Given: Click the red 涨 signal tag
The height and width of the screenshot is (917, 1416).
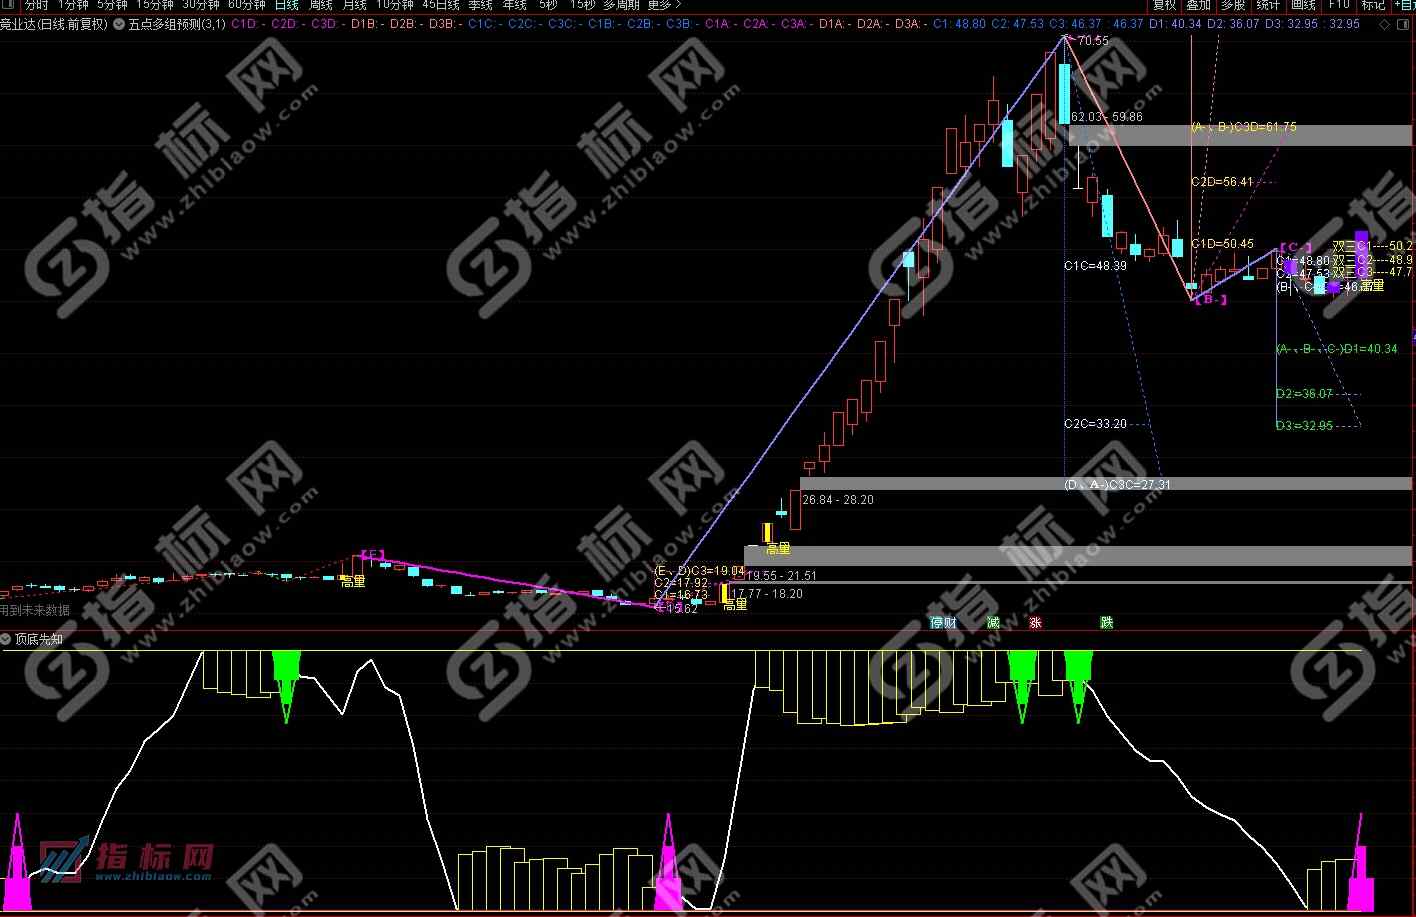Looking at the screenshot, I should coord(1035,623).
